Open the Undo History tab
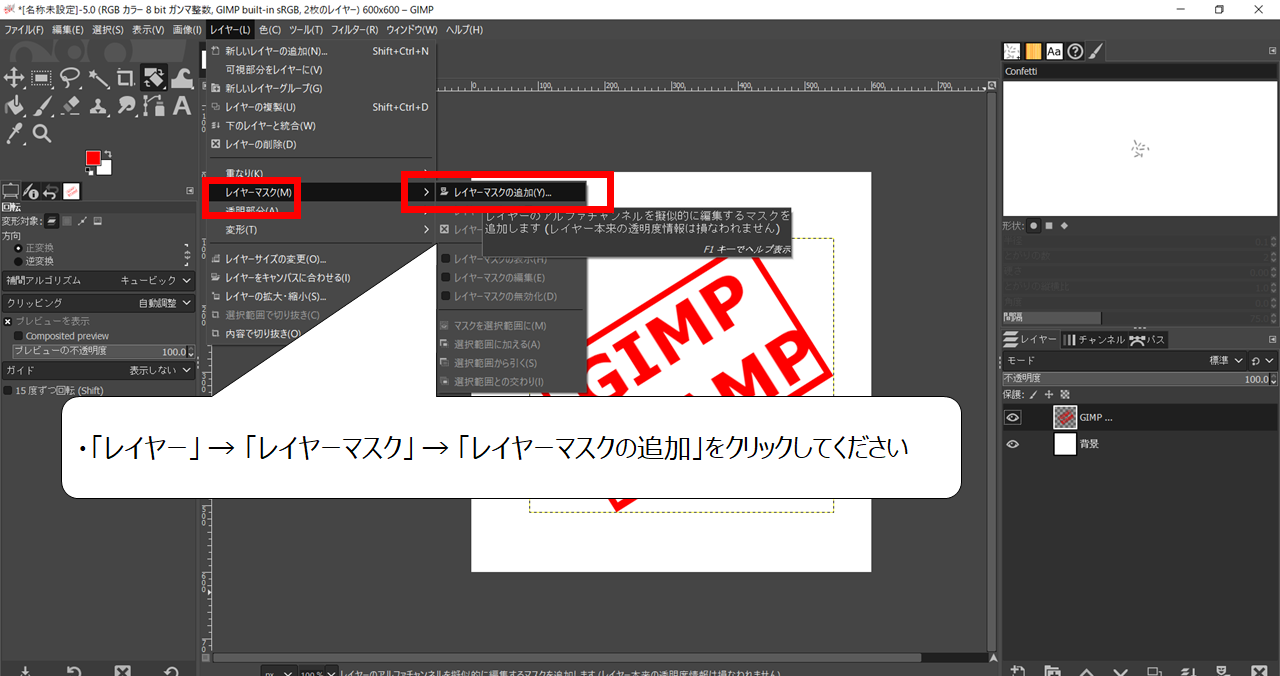The image size is (1280, 676). click(51, 191)
